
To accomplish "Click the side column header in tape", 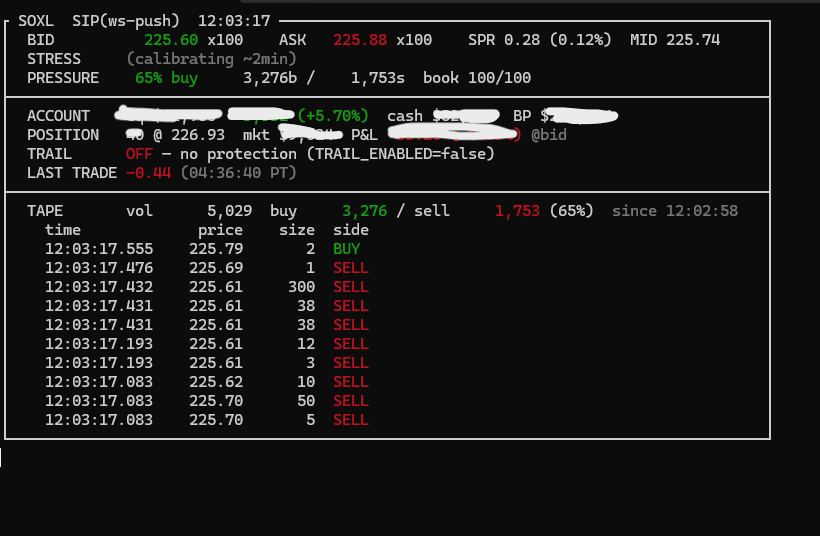I will pyautogui.click(x=351, y=230).
